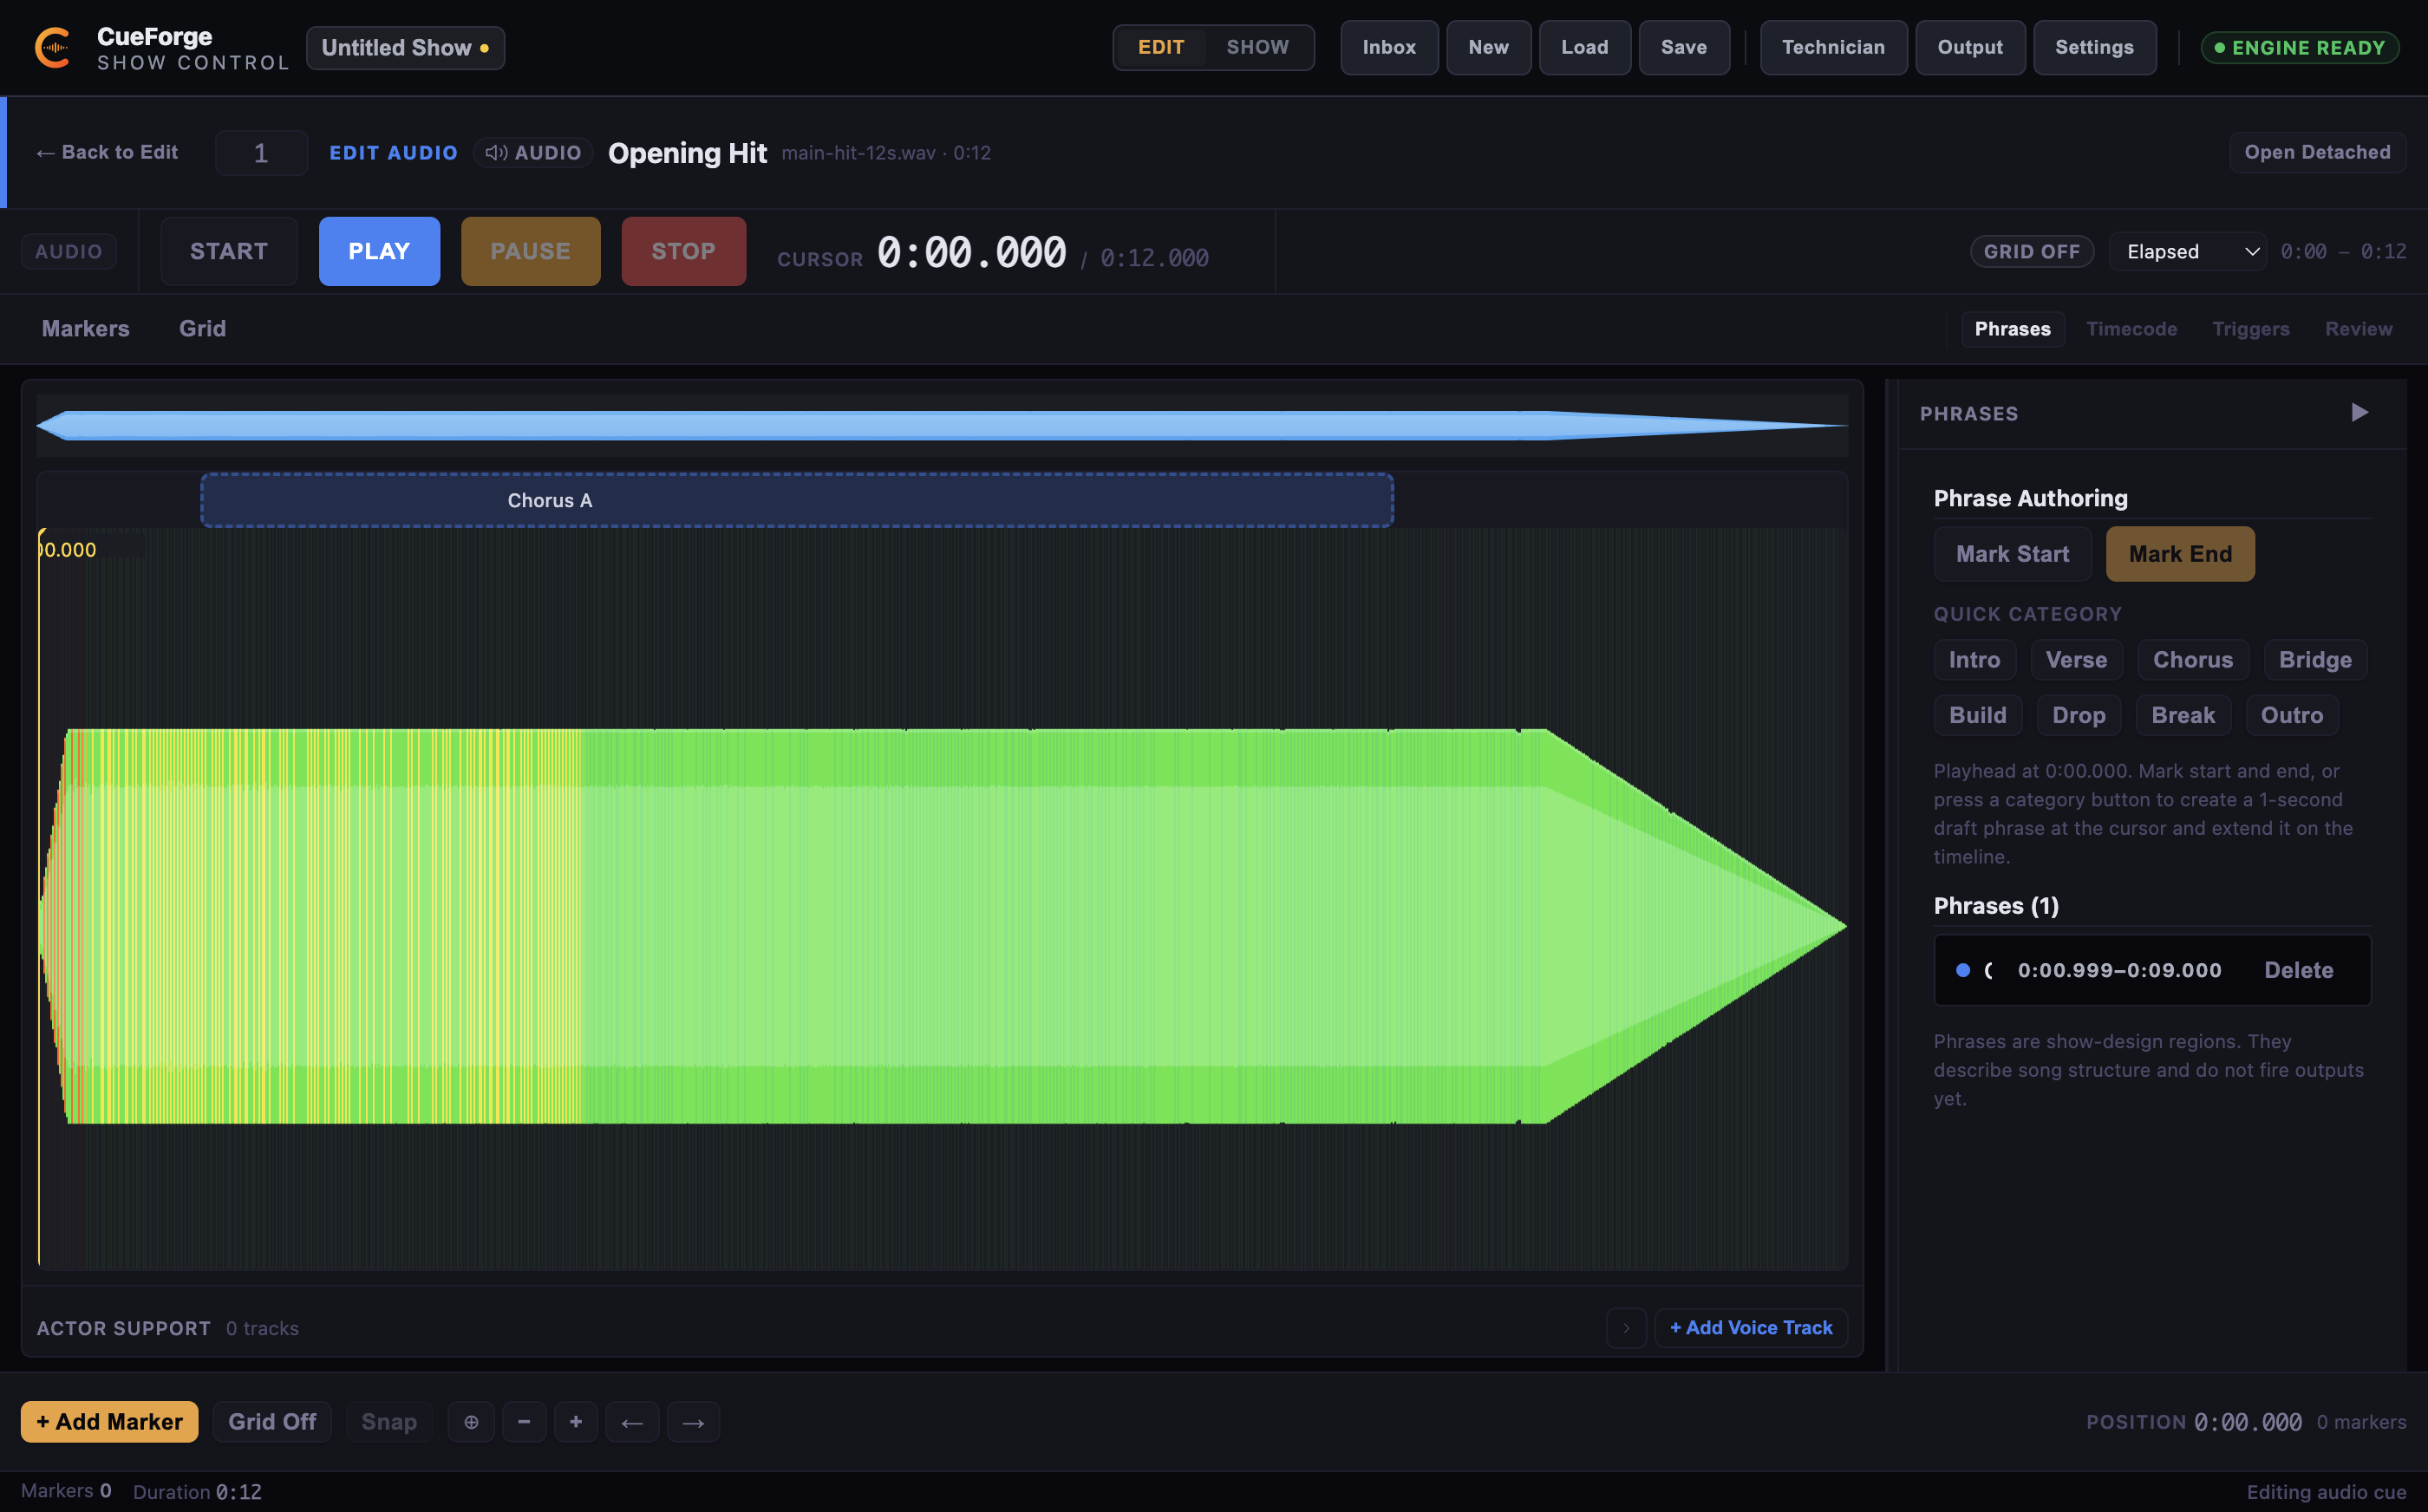Open the Untitled Show name menu
The height and width of the screenshot is (1512, 2428).
pyautogui.click(x=405, y=48)
